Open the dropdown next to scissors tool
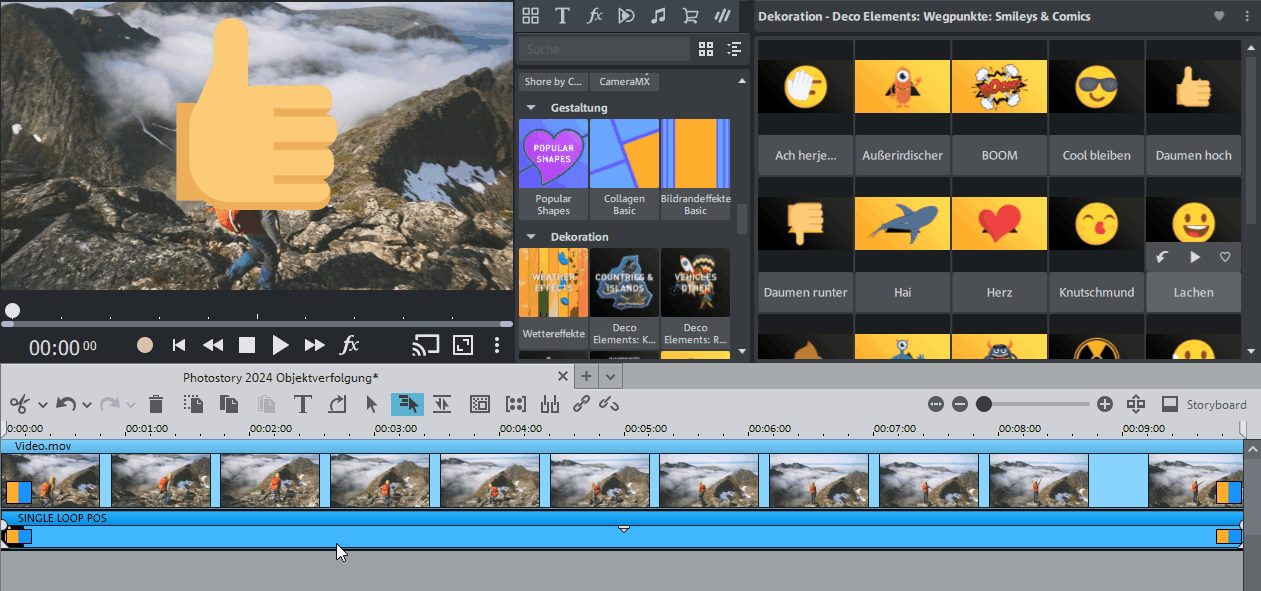Image resolution: width=1261 pixels, height=591 pixels. click(x=42, y=405)
